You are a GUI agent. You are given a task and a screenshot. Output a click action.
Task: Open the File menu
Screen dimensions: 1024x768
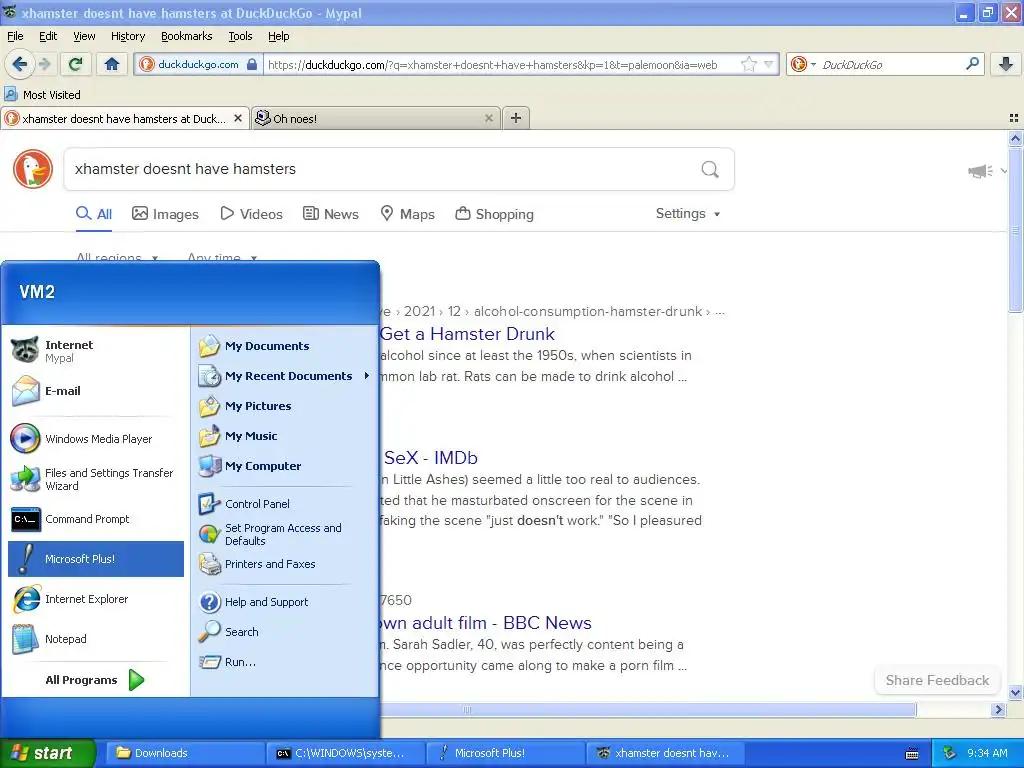pos(15,36)
